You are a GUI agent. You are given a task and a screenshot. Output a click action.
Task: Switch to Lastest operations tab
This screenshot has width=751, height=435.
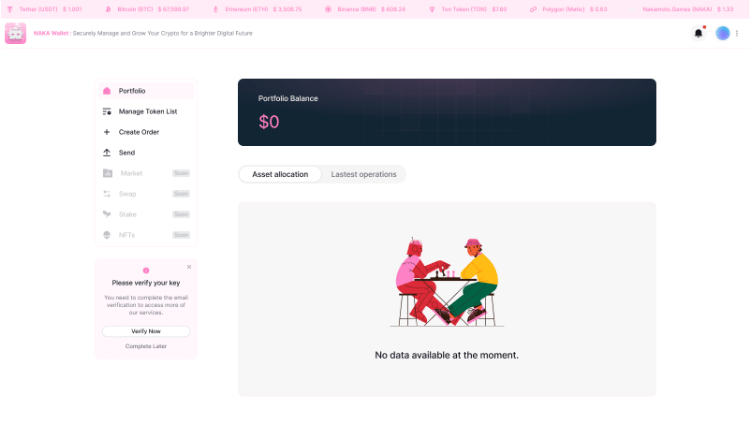tap(363, 174)
